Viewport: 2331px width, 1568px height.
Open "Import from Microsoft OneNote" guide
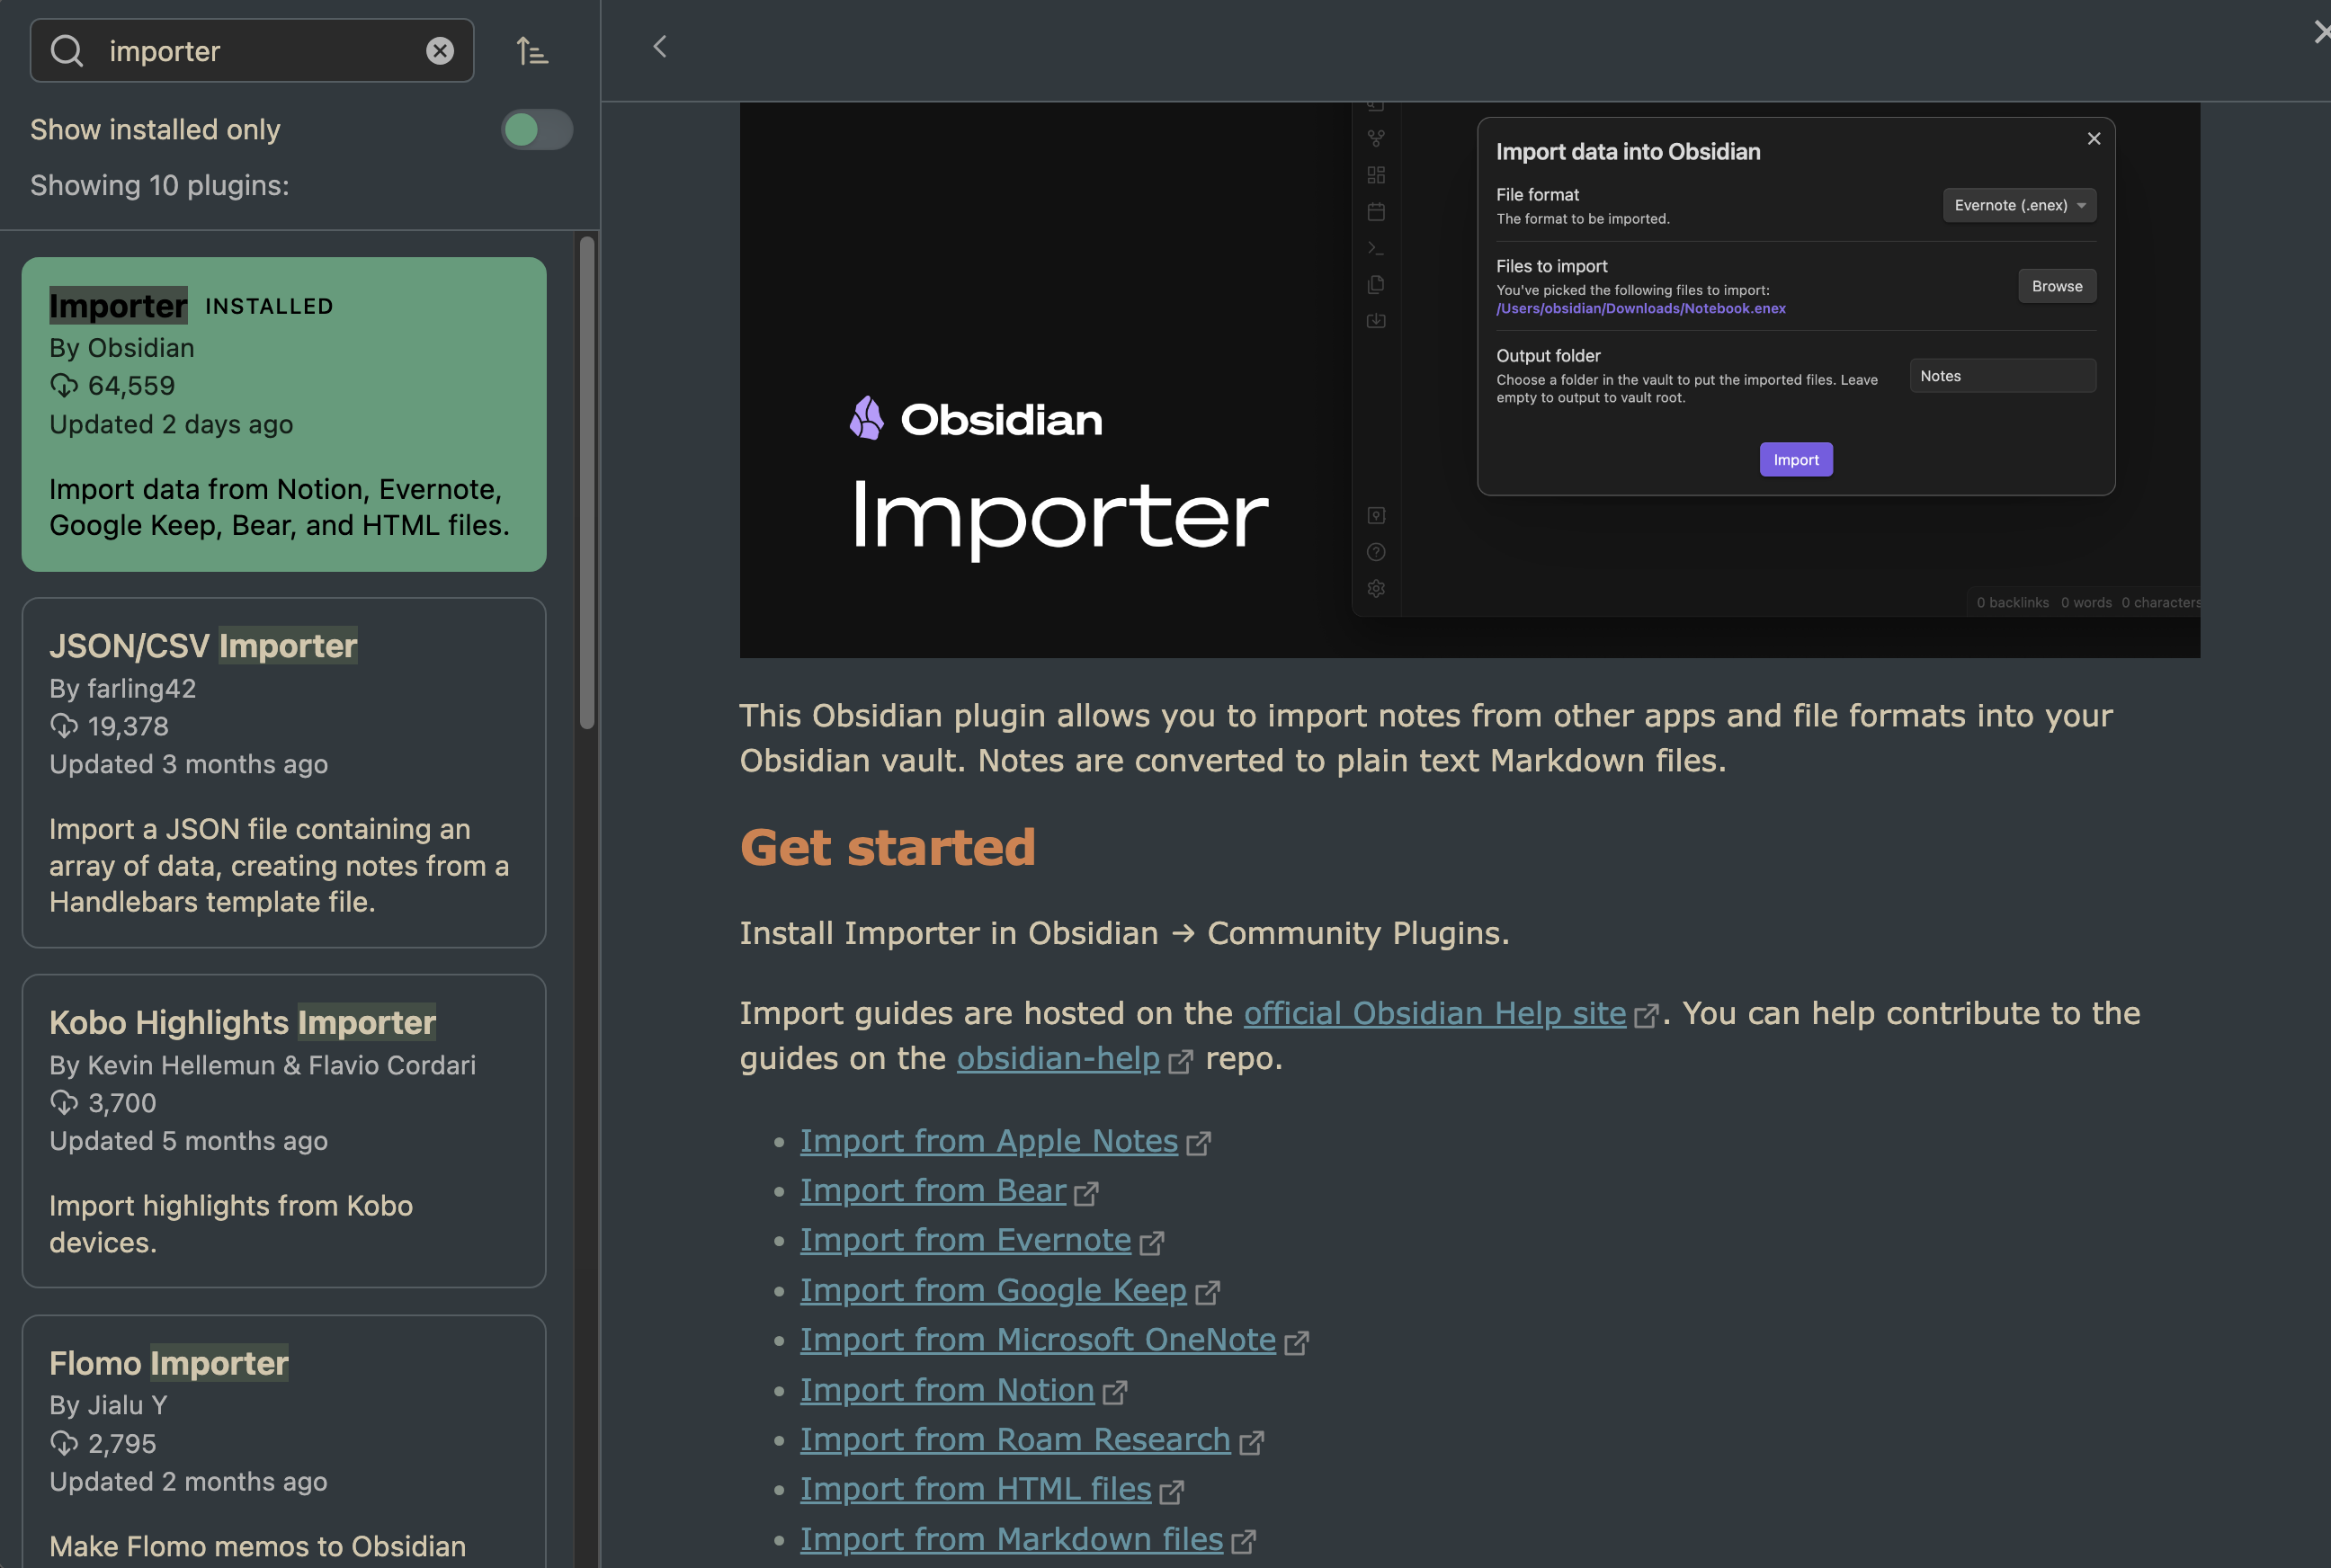(1038, 1340)
